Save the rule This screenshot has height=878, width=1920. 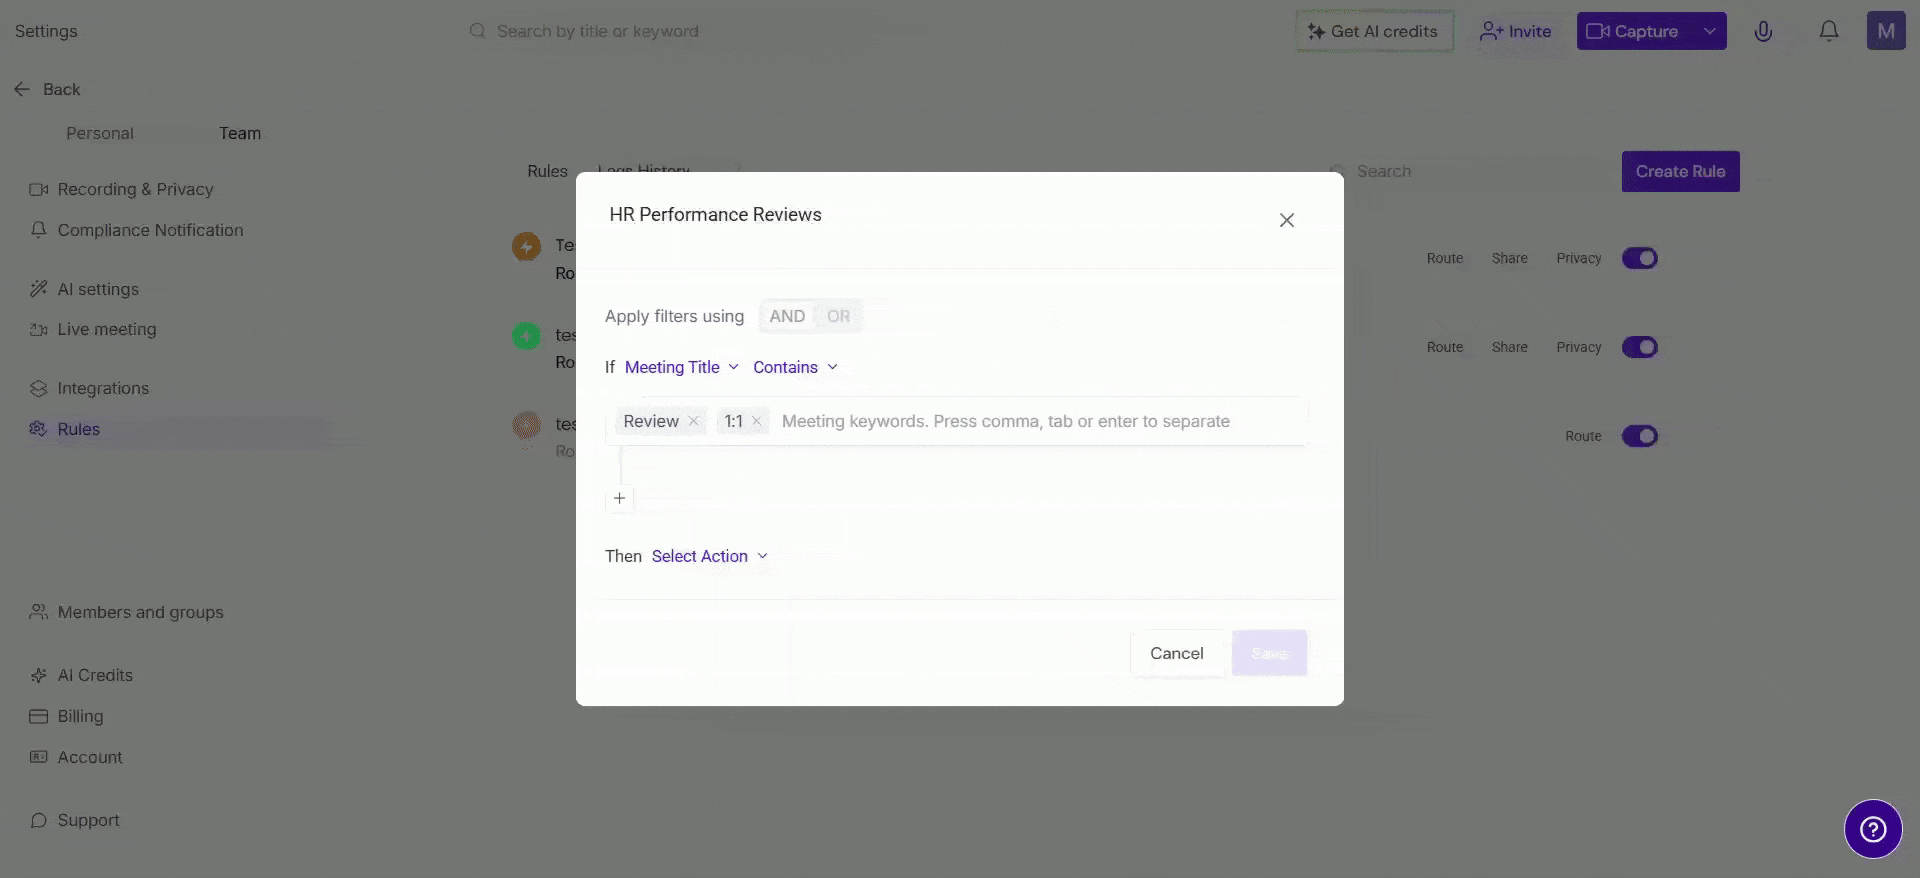(x=1269, y=653)
